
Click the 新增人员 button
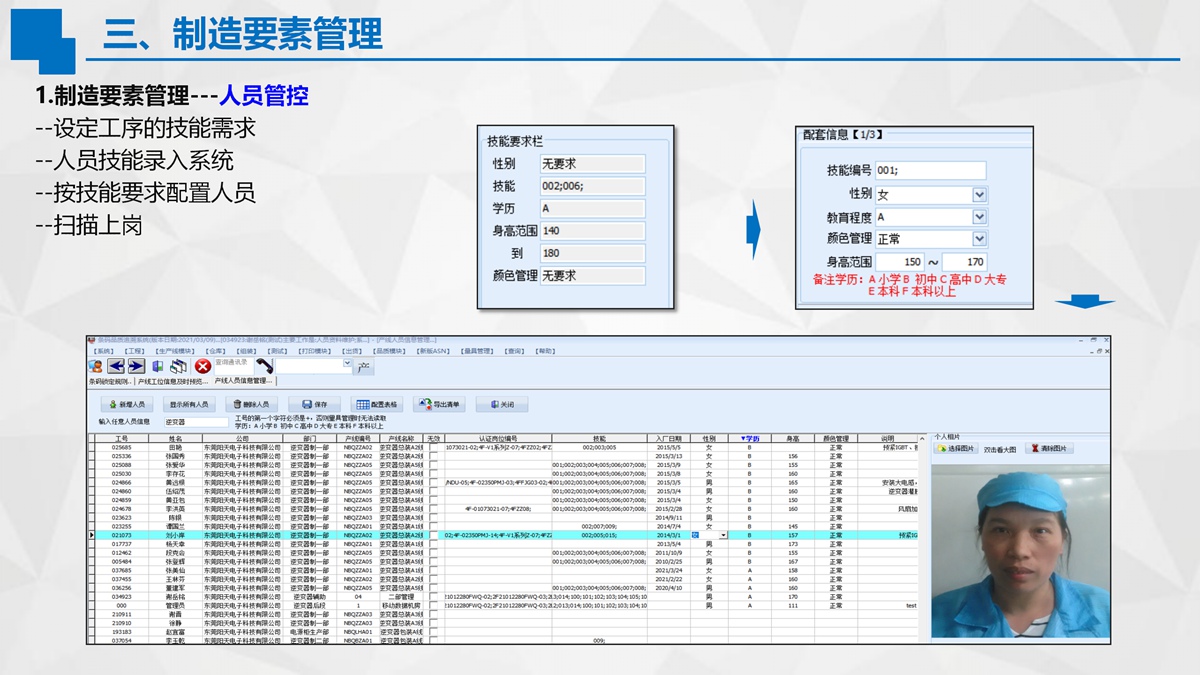[x=126, y=404]
